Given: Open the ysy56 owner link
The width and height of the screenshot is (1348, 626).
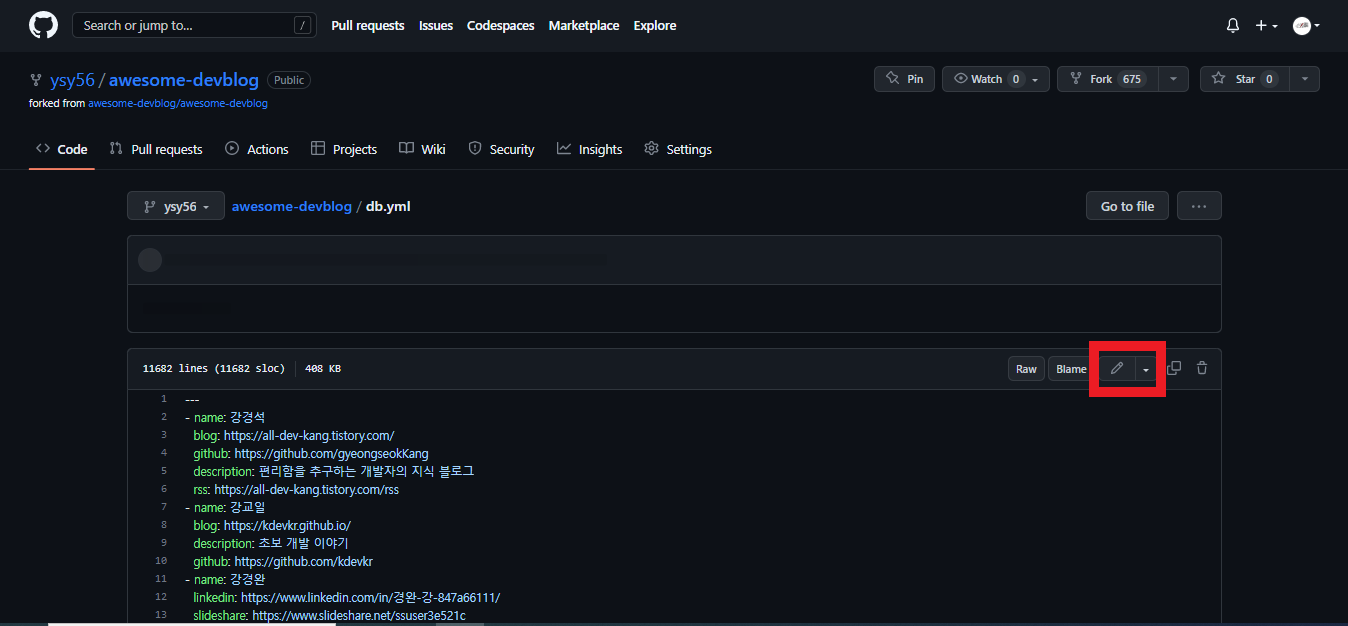Looking at the screenshot, I should click(x=72, y=80).
